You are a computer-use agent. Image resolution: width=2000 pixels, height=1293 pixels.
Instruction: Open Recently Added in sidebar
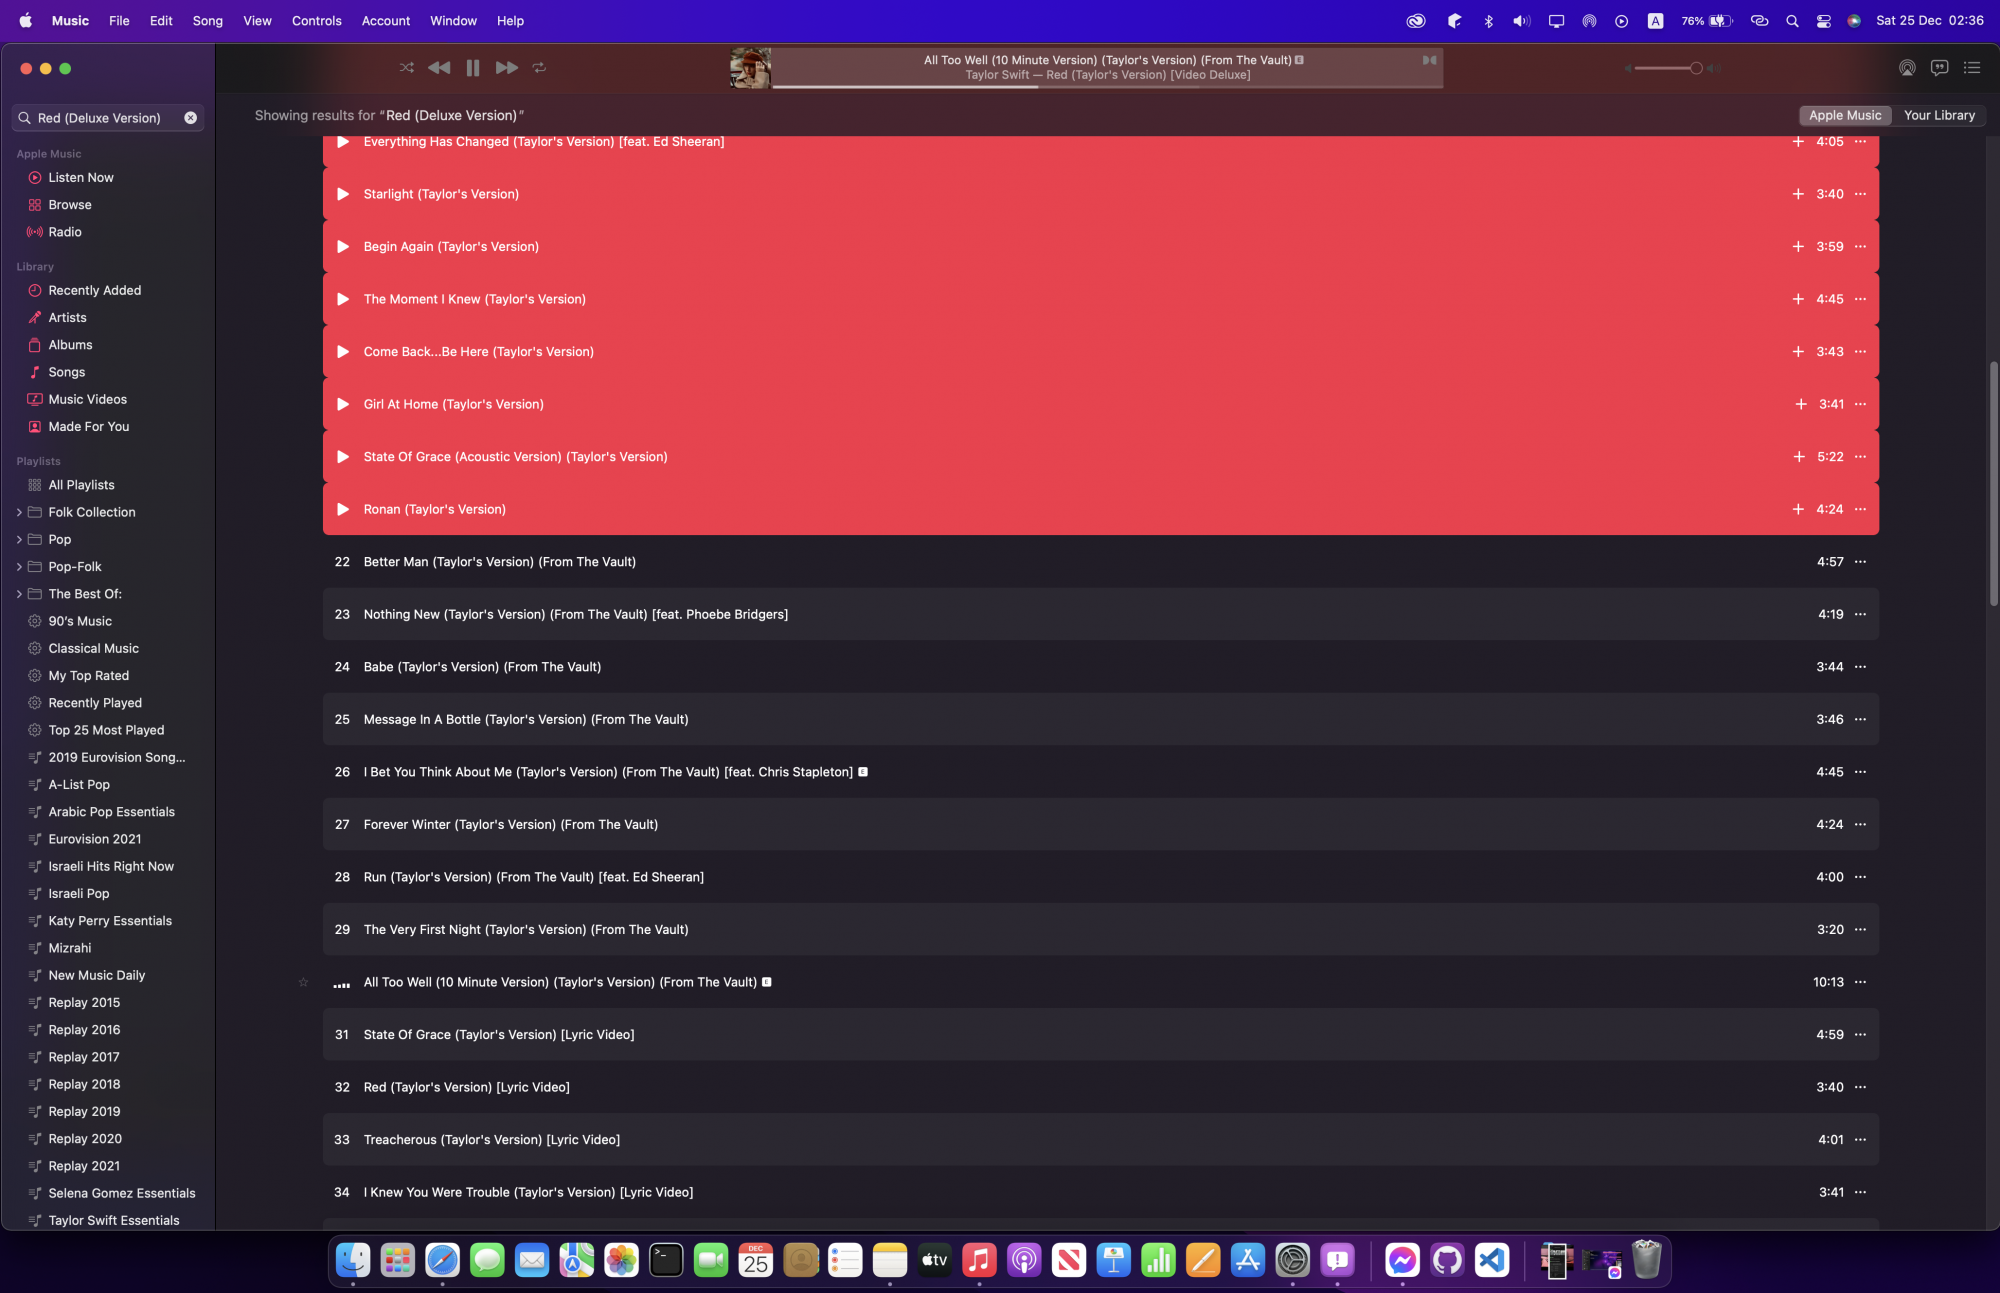pyautogui.click(x=95, y=290)
